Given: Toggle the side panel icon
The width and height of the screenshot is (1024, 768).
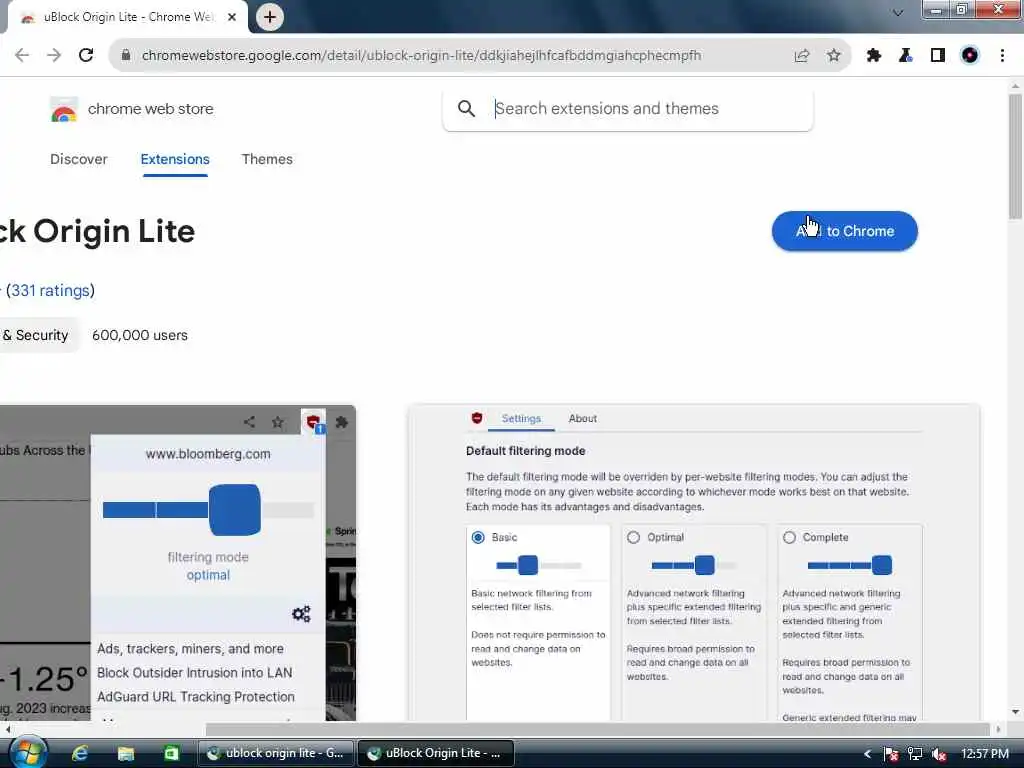Looking at the screenshot, I should [x=938, y=56].
